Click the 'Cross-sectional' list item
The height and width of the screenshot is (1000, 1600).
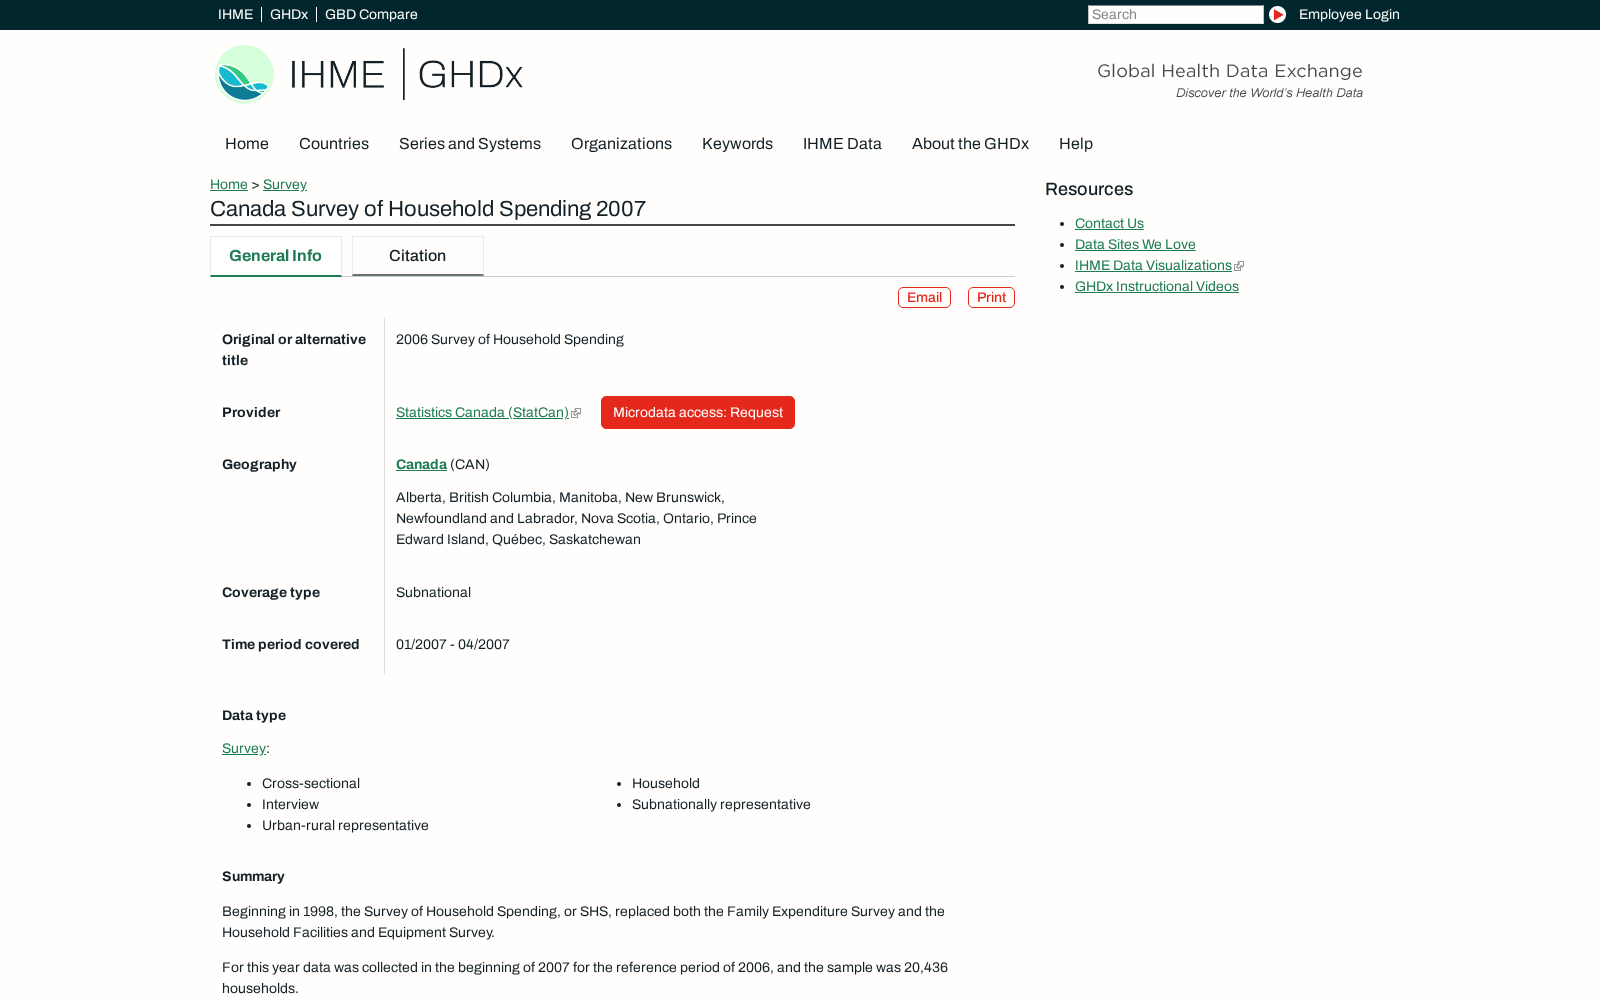click(311, 783)
